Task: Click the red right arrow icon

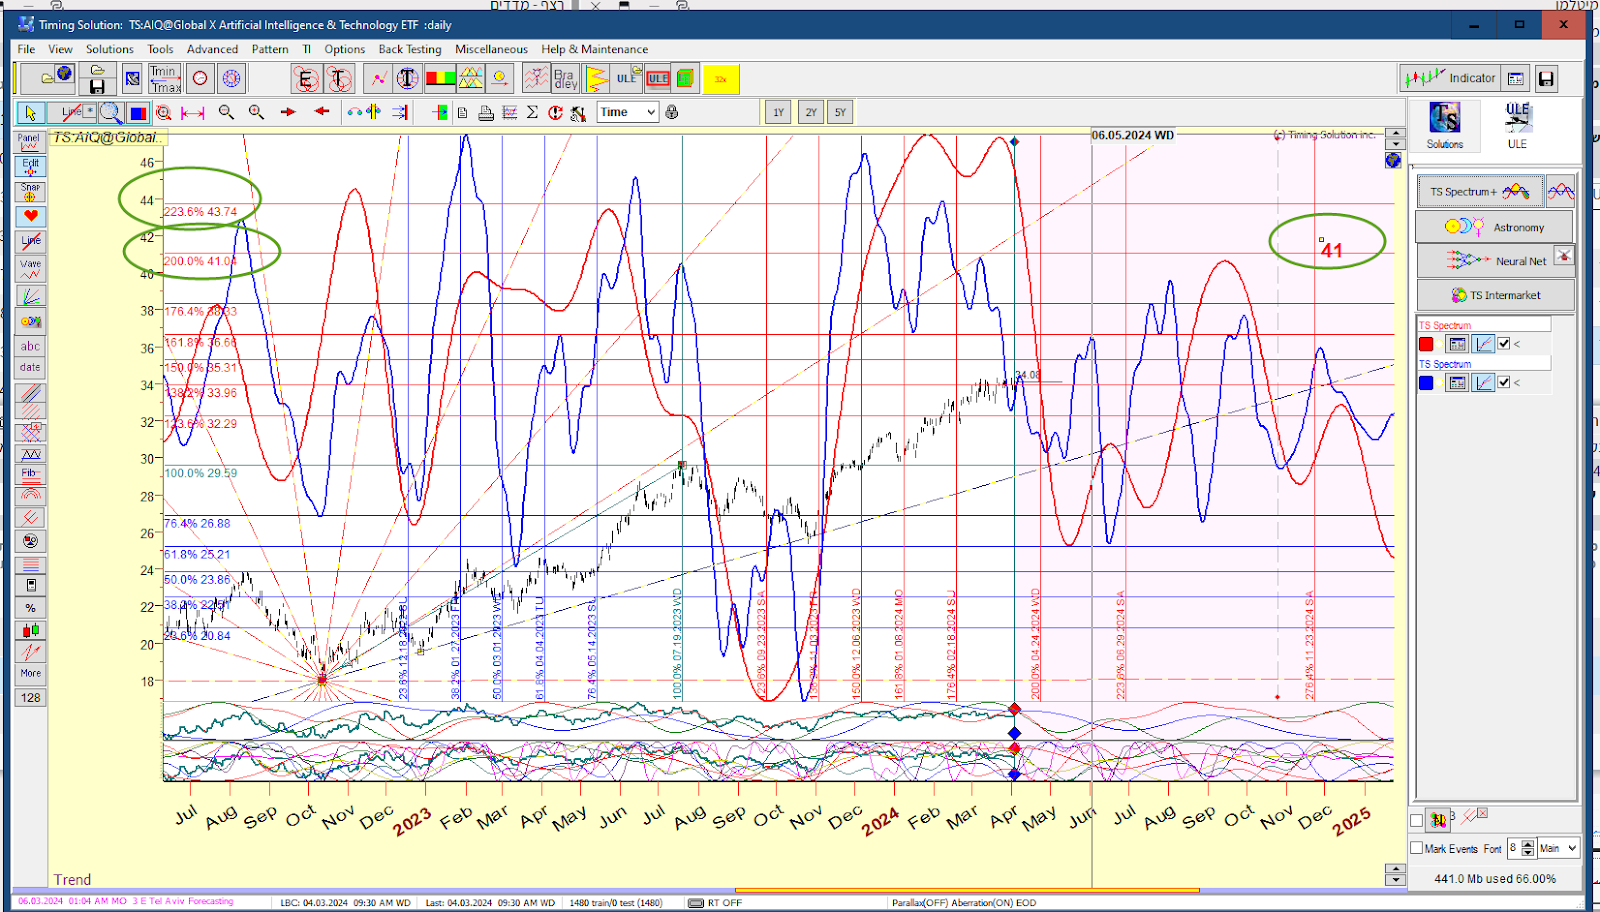Action: click(x=288, y=112)
